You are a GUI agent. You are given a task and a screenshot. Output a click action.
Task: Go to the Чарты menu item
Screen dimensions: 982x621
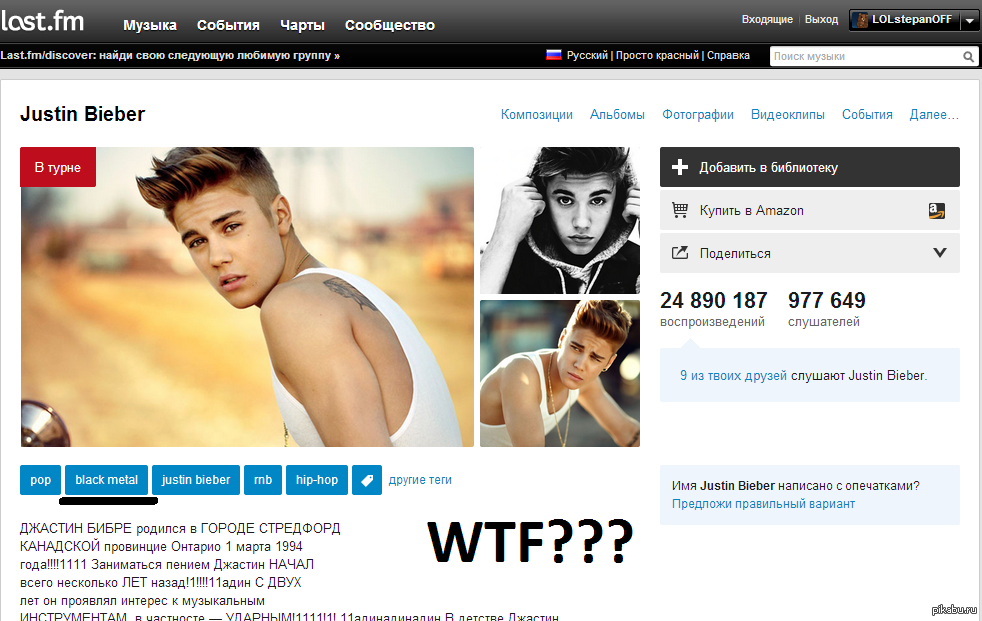point(302,25)
